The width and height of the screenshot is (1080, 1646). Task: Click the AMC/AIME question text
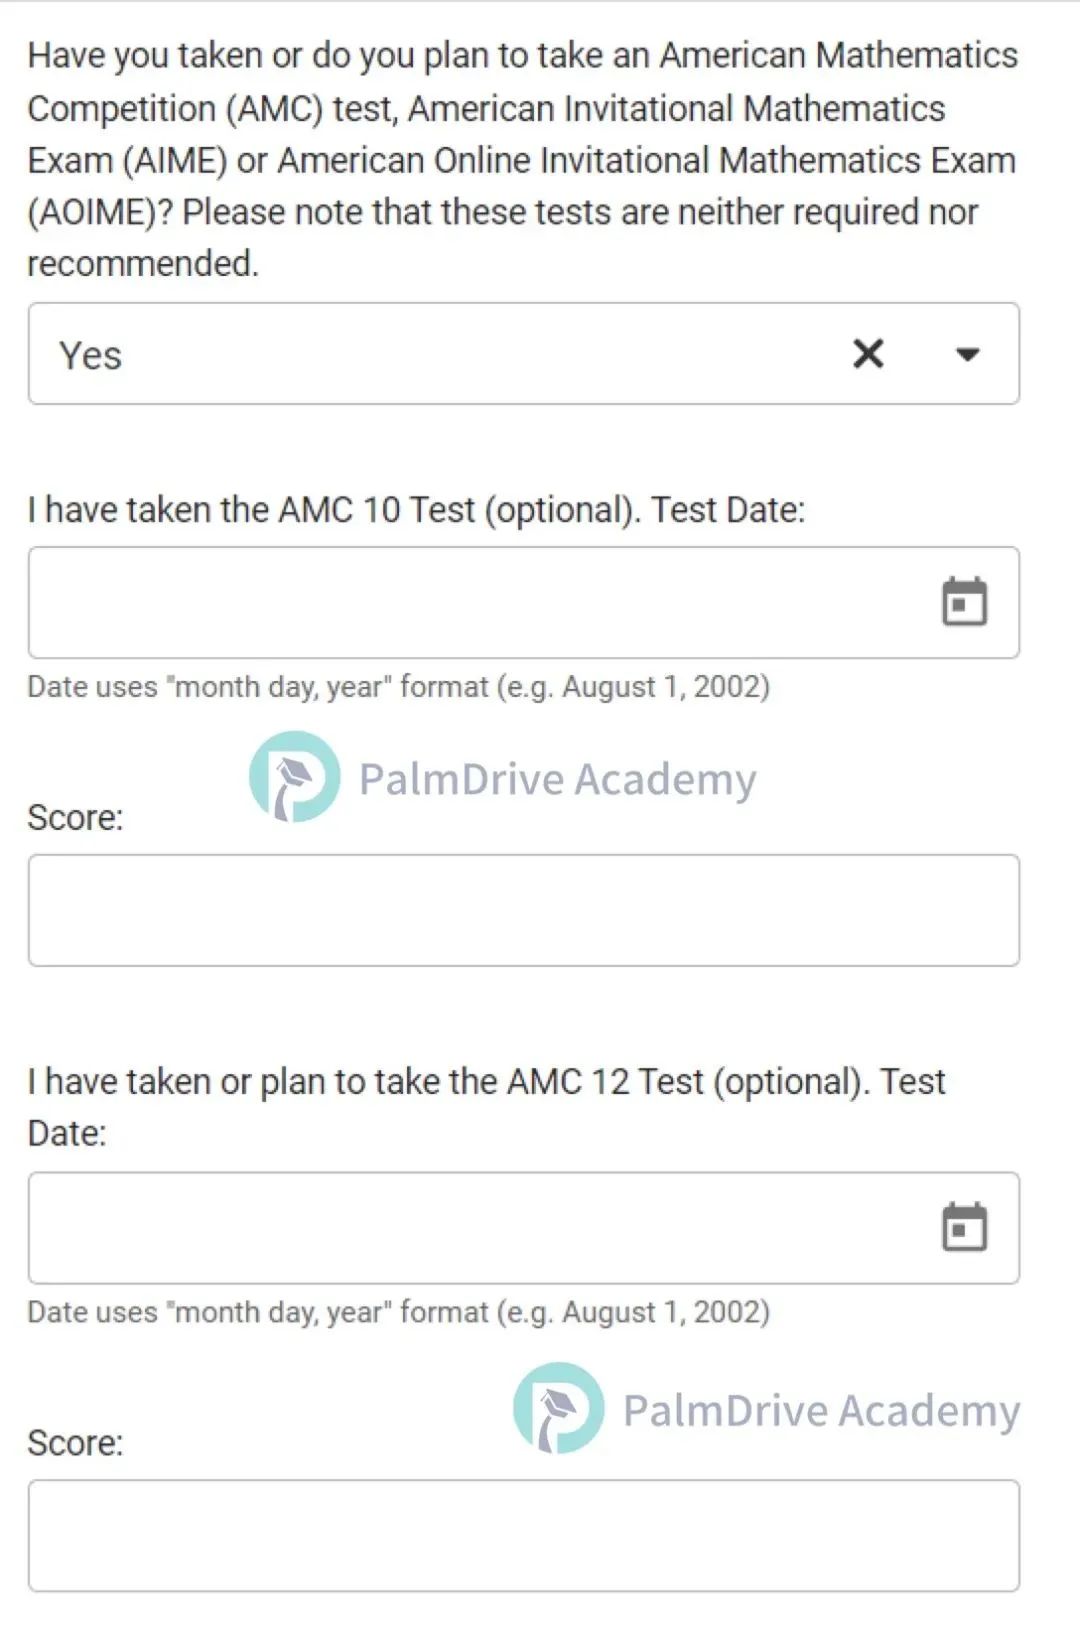pyautogui.click(x=522, y=160)
